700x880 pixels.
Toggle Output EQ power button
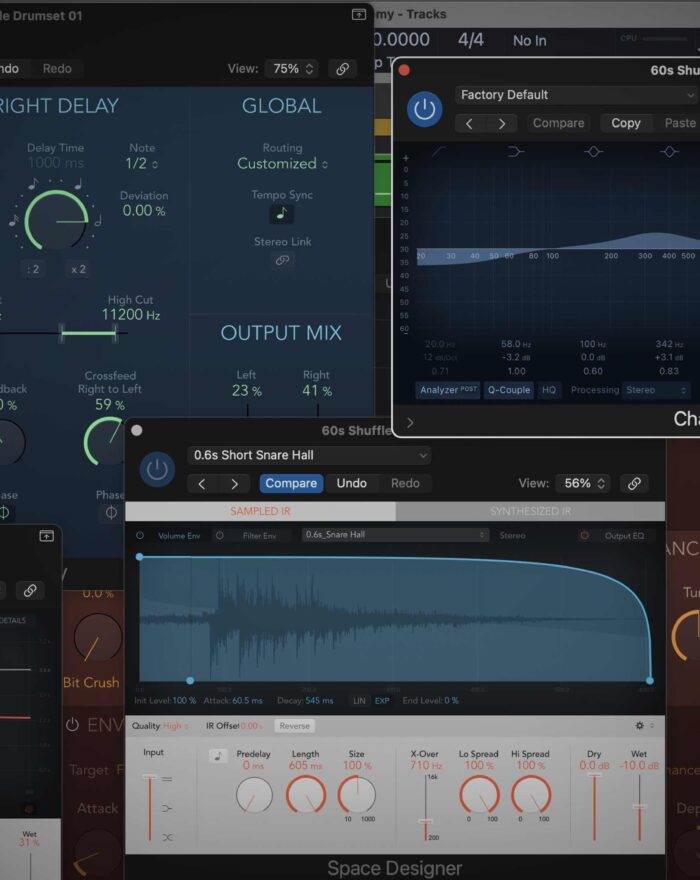pyautogui.click(x=584, y=535)
